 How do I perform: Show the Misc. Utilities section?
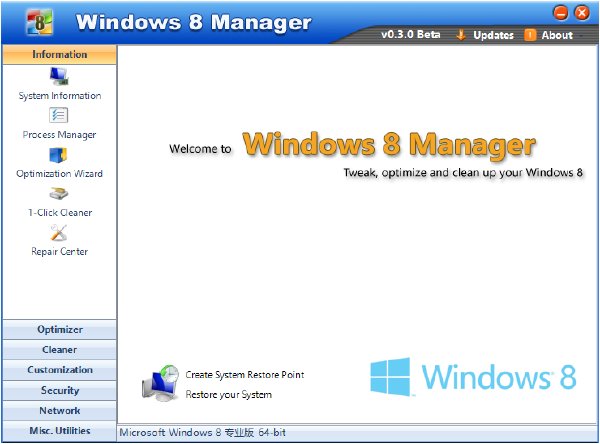tap(60, 431)
